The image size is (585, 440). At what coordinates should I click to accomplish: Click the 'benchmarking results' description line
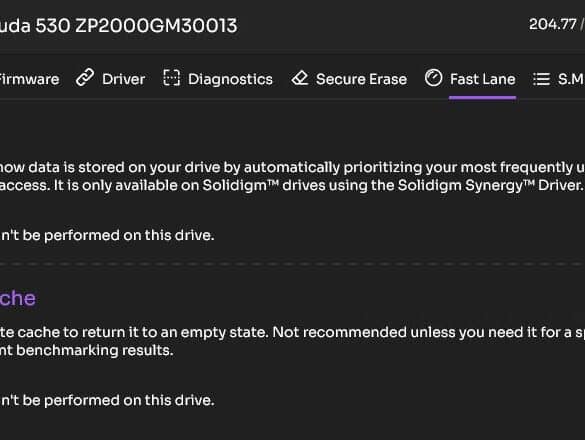[87, 350]
